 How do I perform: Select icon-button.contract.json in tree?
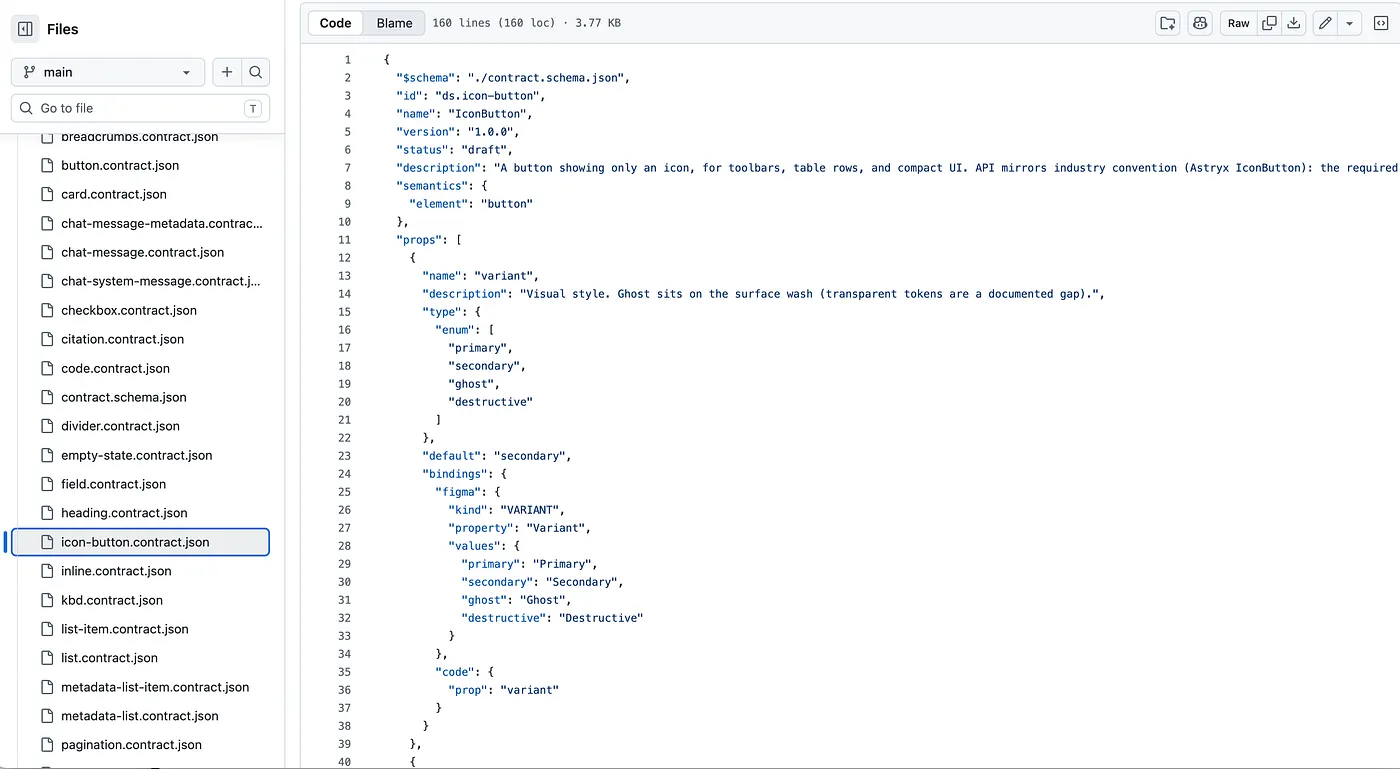click(x=140, y=542)
